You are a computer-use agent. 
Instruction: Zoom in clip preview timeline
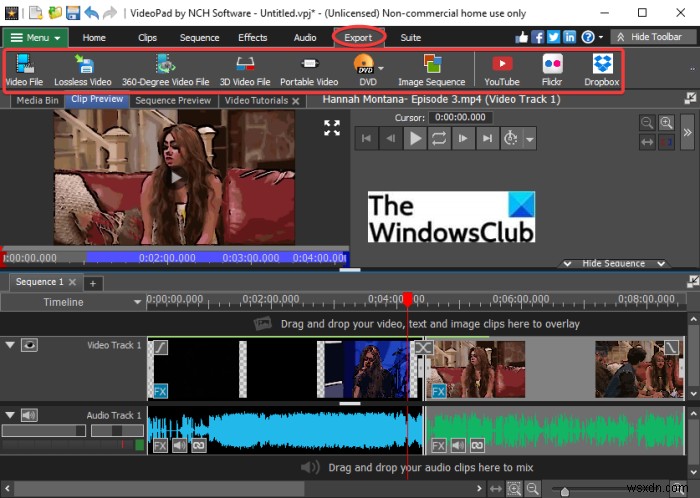pyautogui.click(x=666, y=123)
